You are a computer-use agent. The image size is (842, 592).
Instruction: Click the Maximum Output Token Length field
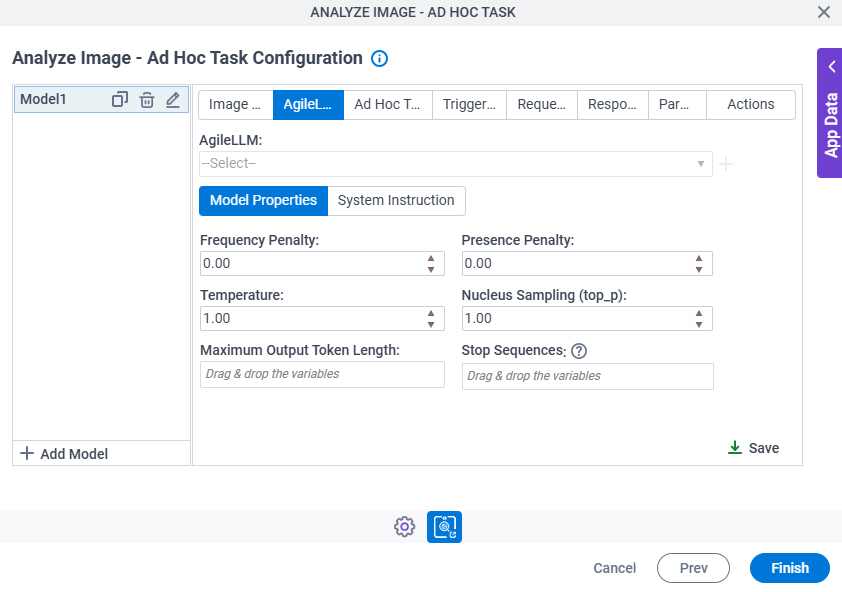tap(322, 374)
